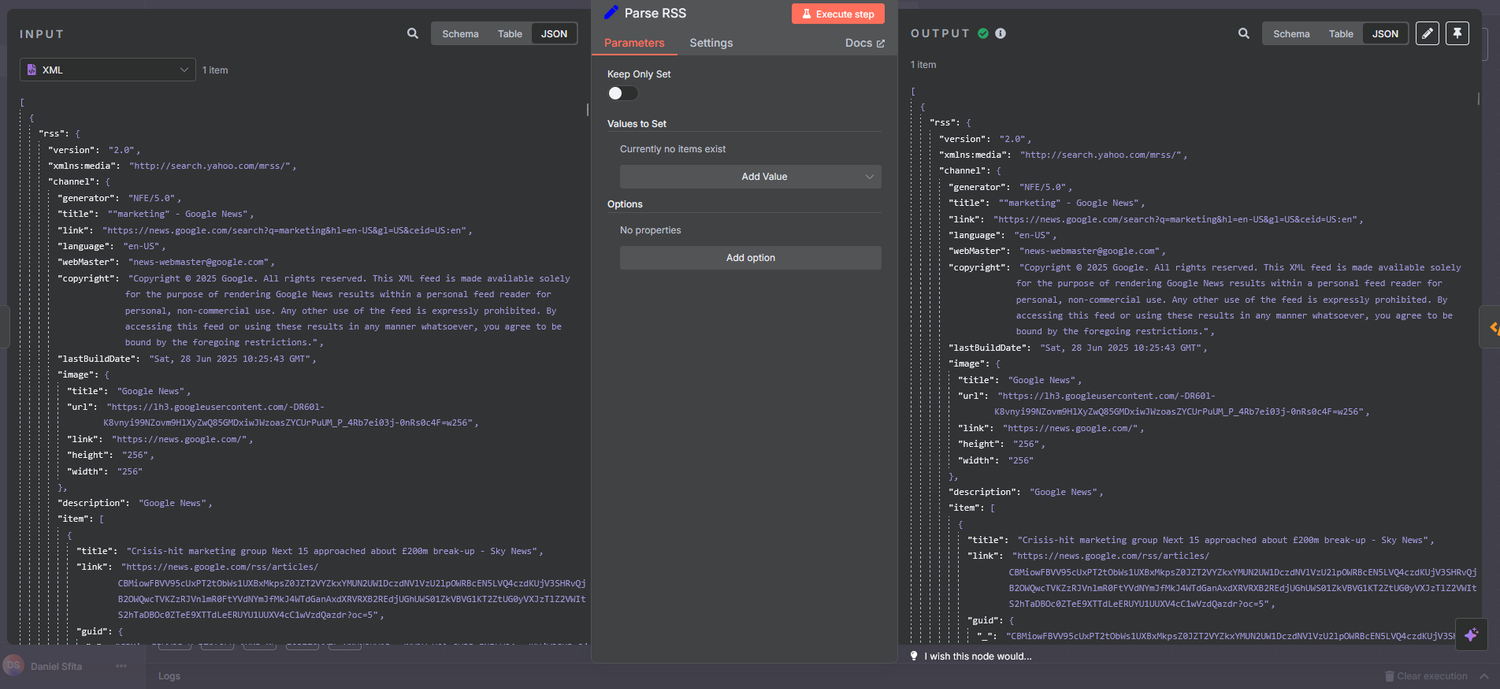The image size is (1500, 689).
Task: Switch to the Settings tab
Action: [711, 43]
